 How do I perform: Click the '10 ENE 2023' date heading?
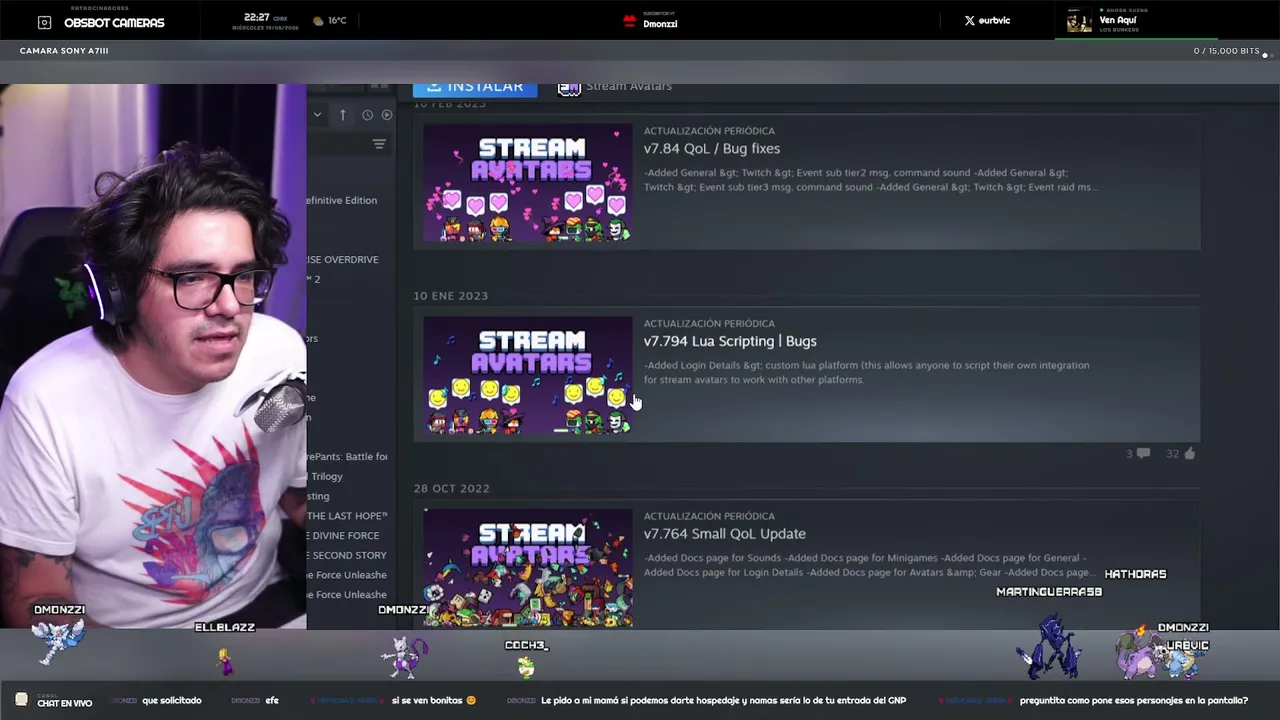click(451, 296)
